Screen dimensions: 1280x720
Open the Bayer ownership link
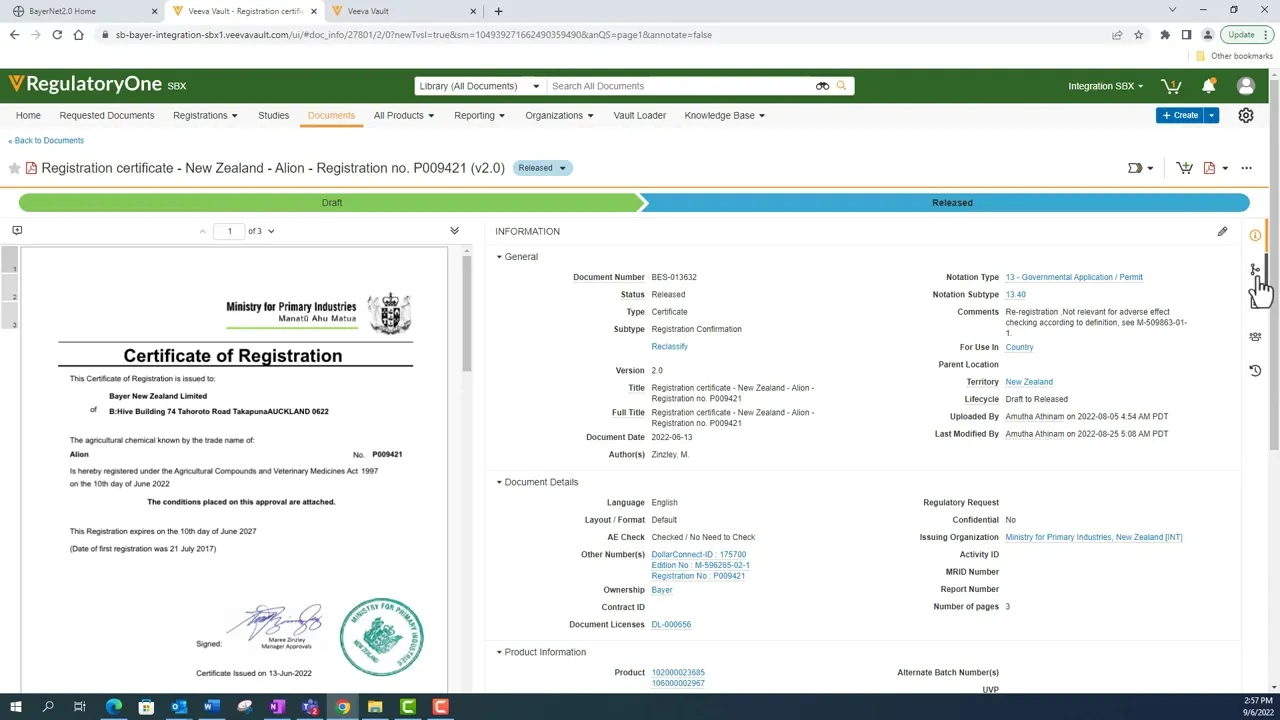[662, 590]
